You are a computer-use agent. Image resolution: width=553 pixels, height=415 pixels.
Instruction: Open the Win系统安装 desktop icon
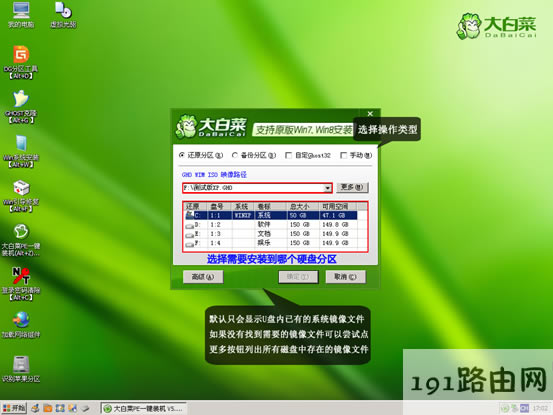[x=21, y=144]
